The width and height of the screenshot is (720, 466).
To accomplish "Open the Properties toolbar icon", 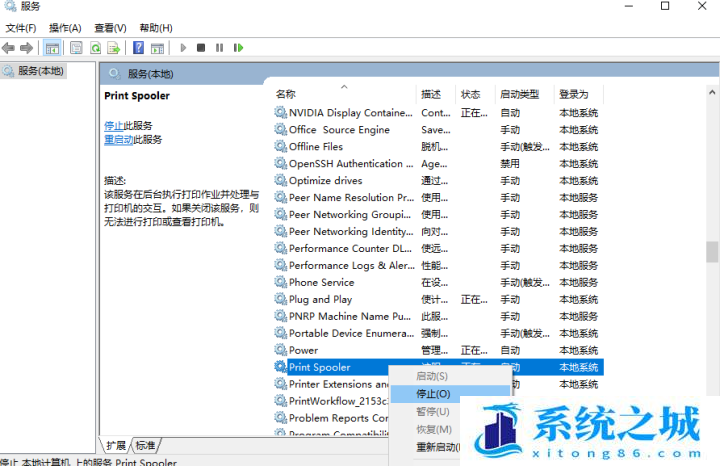I will tap(76, 48).
